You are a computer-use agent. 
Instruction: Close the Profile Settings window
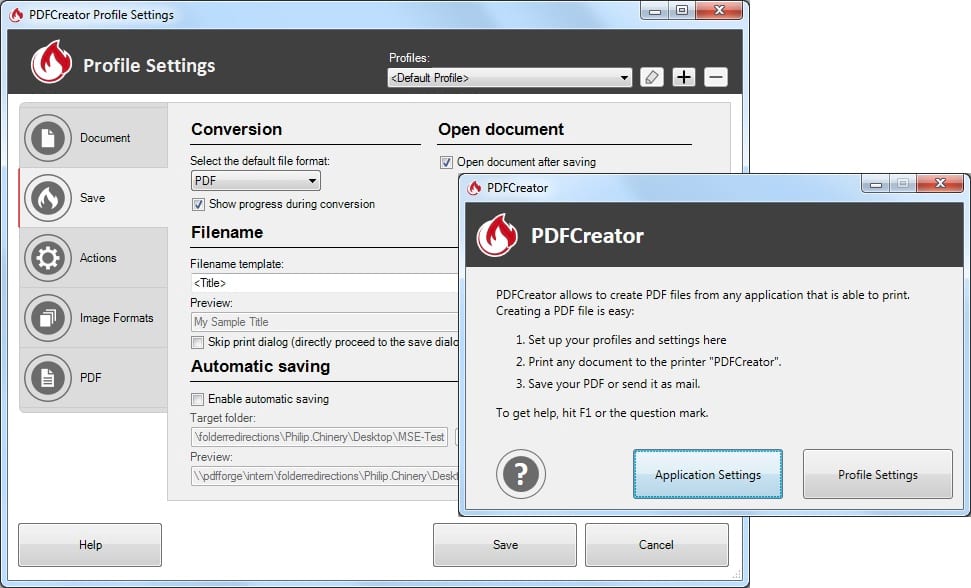[x=719, y=10]
